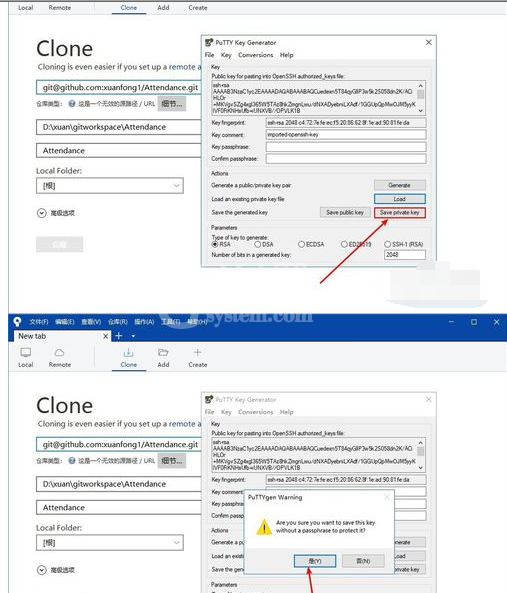
Task: Select SSH-1 (RSA) key type in upper PuTTY window
Action: (388, 244)
